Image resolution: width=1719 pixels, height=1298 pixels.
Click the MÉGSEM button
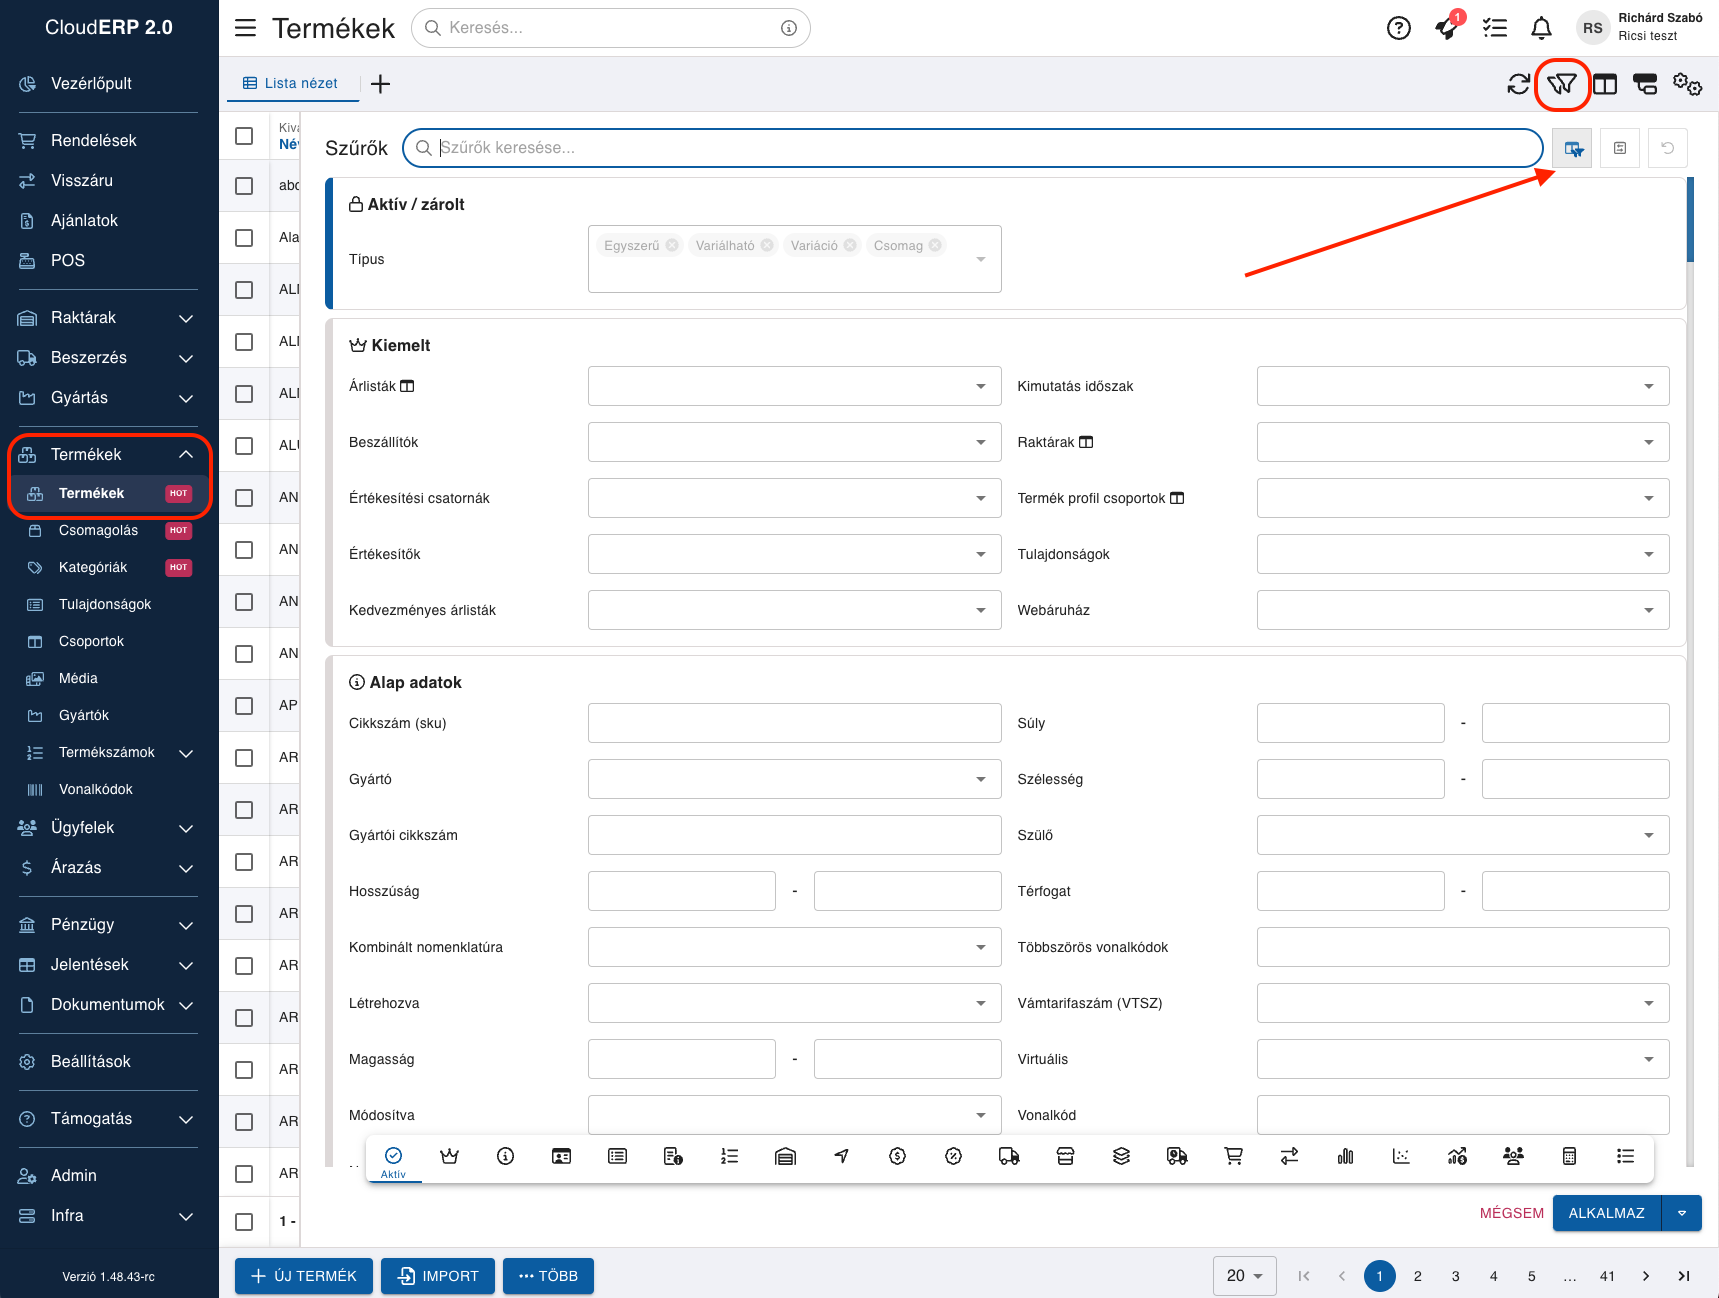coord(1512,1214)
